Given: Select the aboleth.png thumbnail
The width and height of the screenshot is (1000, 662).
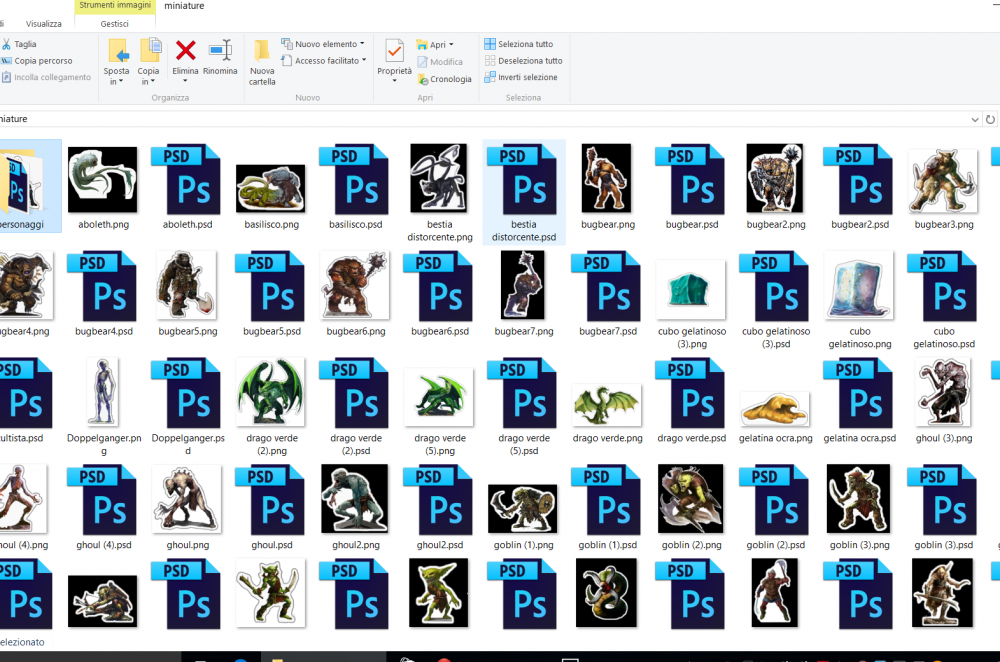Looking at the screenshot, I should pos(102,179).
